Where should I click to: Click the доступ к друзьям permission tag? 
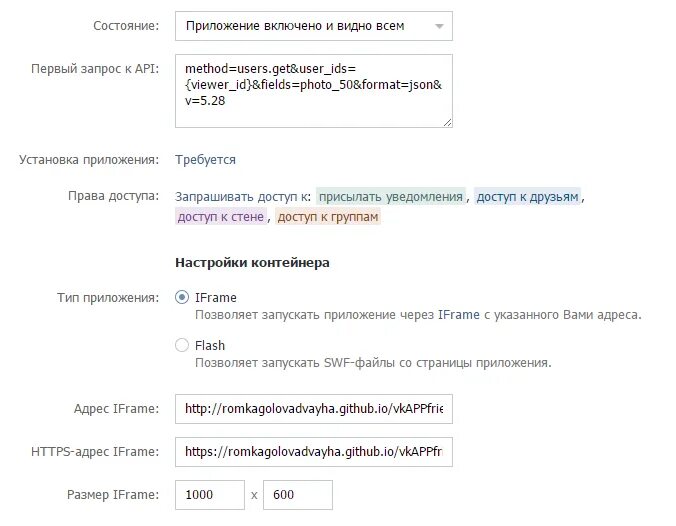point(527,197)
